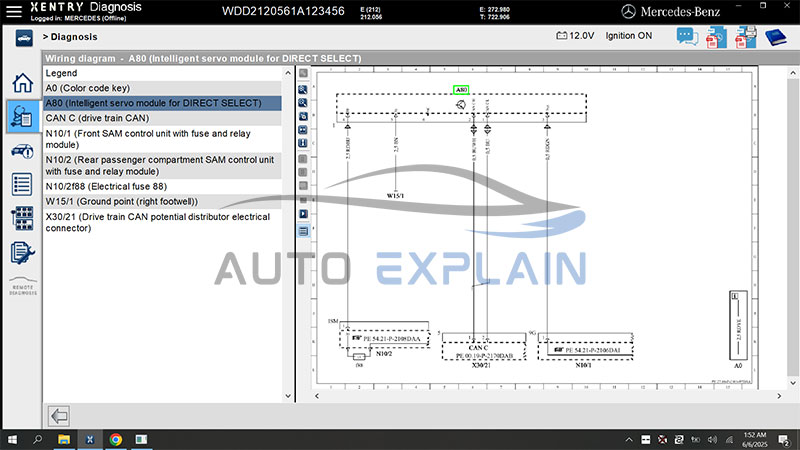This screenshot has height=450, width=800.
Task: Click the A0 color code box in diagram
Action: [738, 326]
